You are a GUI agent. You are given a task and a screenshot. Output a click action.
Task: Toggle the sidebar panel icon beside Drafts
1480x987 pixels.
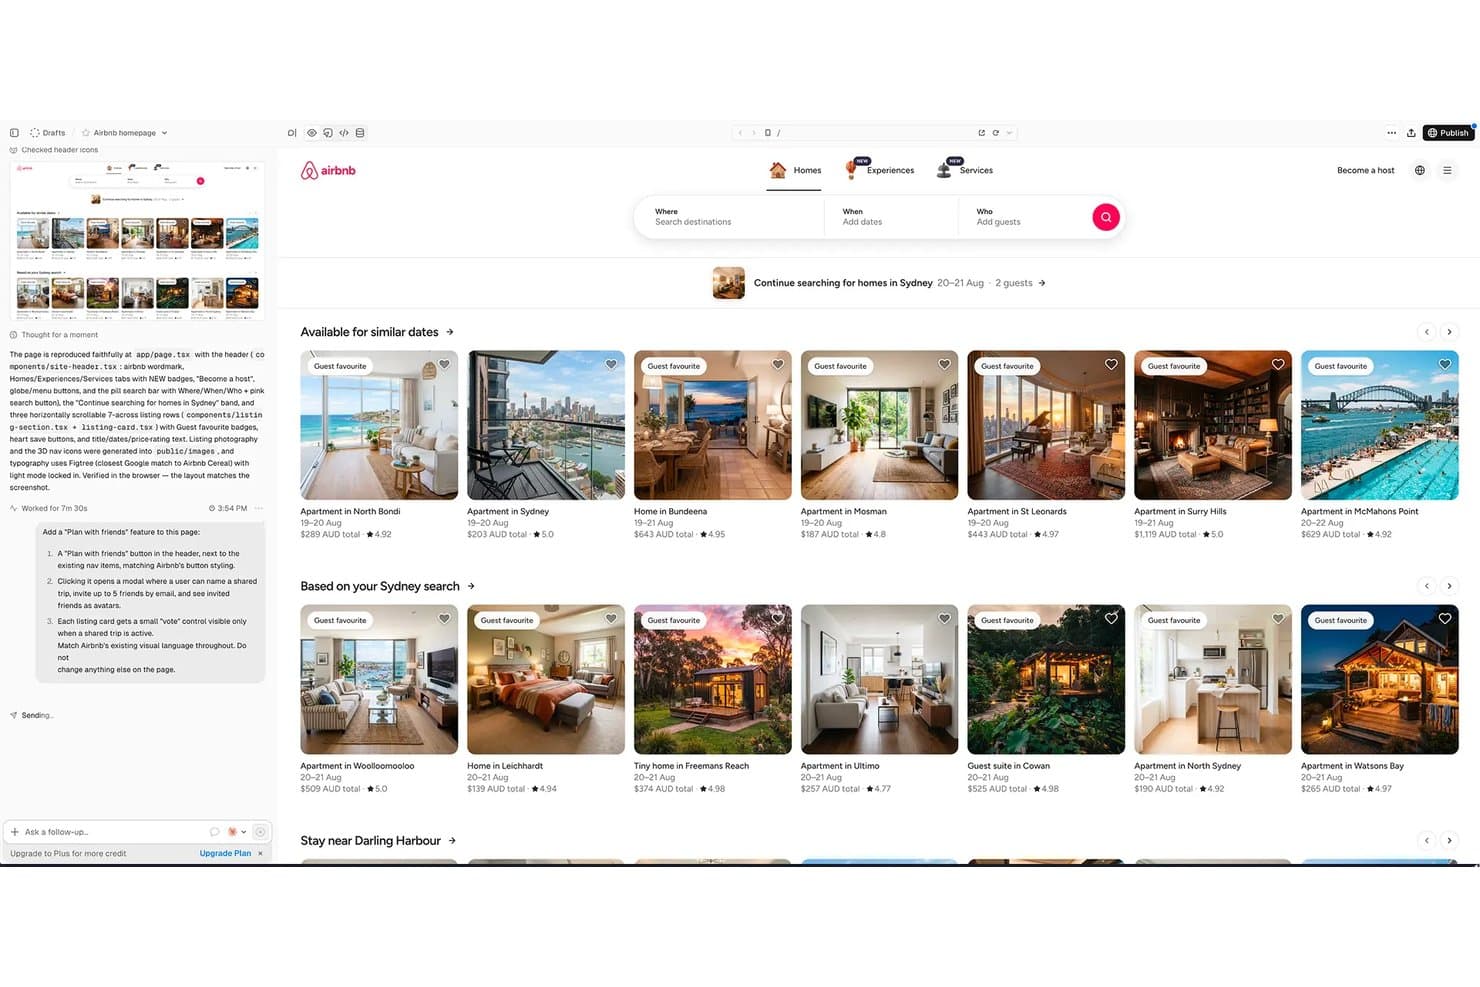tap(14, 133)
